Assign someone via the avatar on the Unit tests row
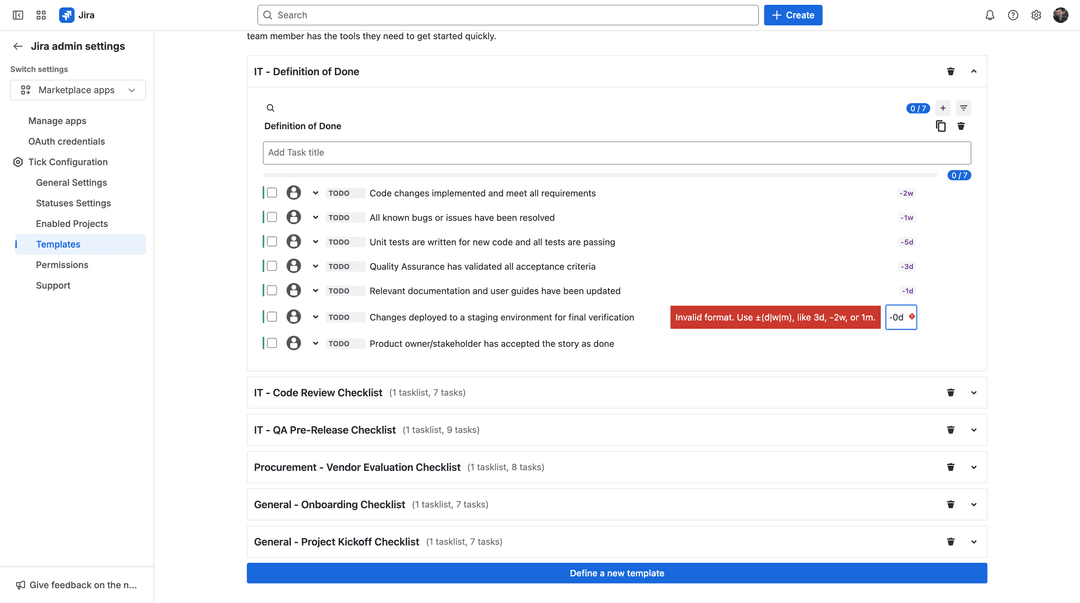The height and width of the screenshot is (603, 1080). point(293,241)
